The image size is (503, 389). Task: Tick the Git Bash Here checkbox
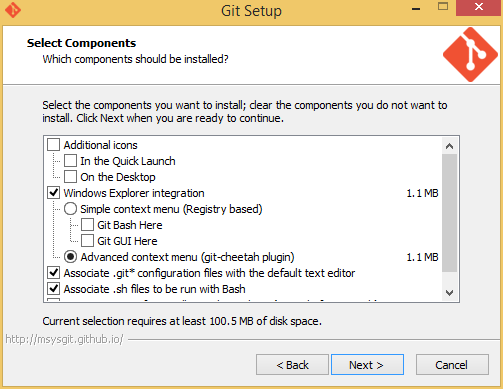pyautogui.click(x=87, y=225)
